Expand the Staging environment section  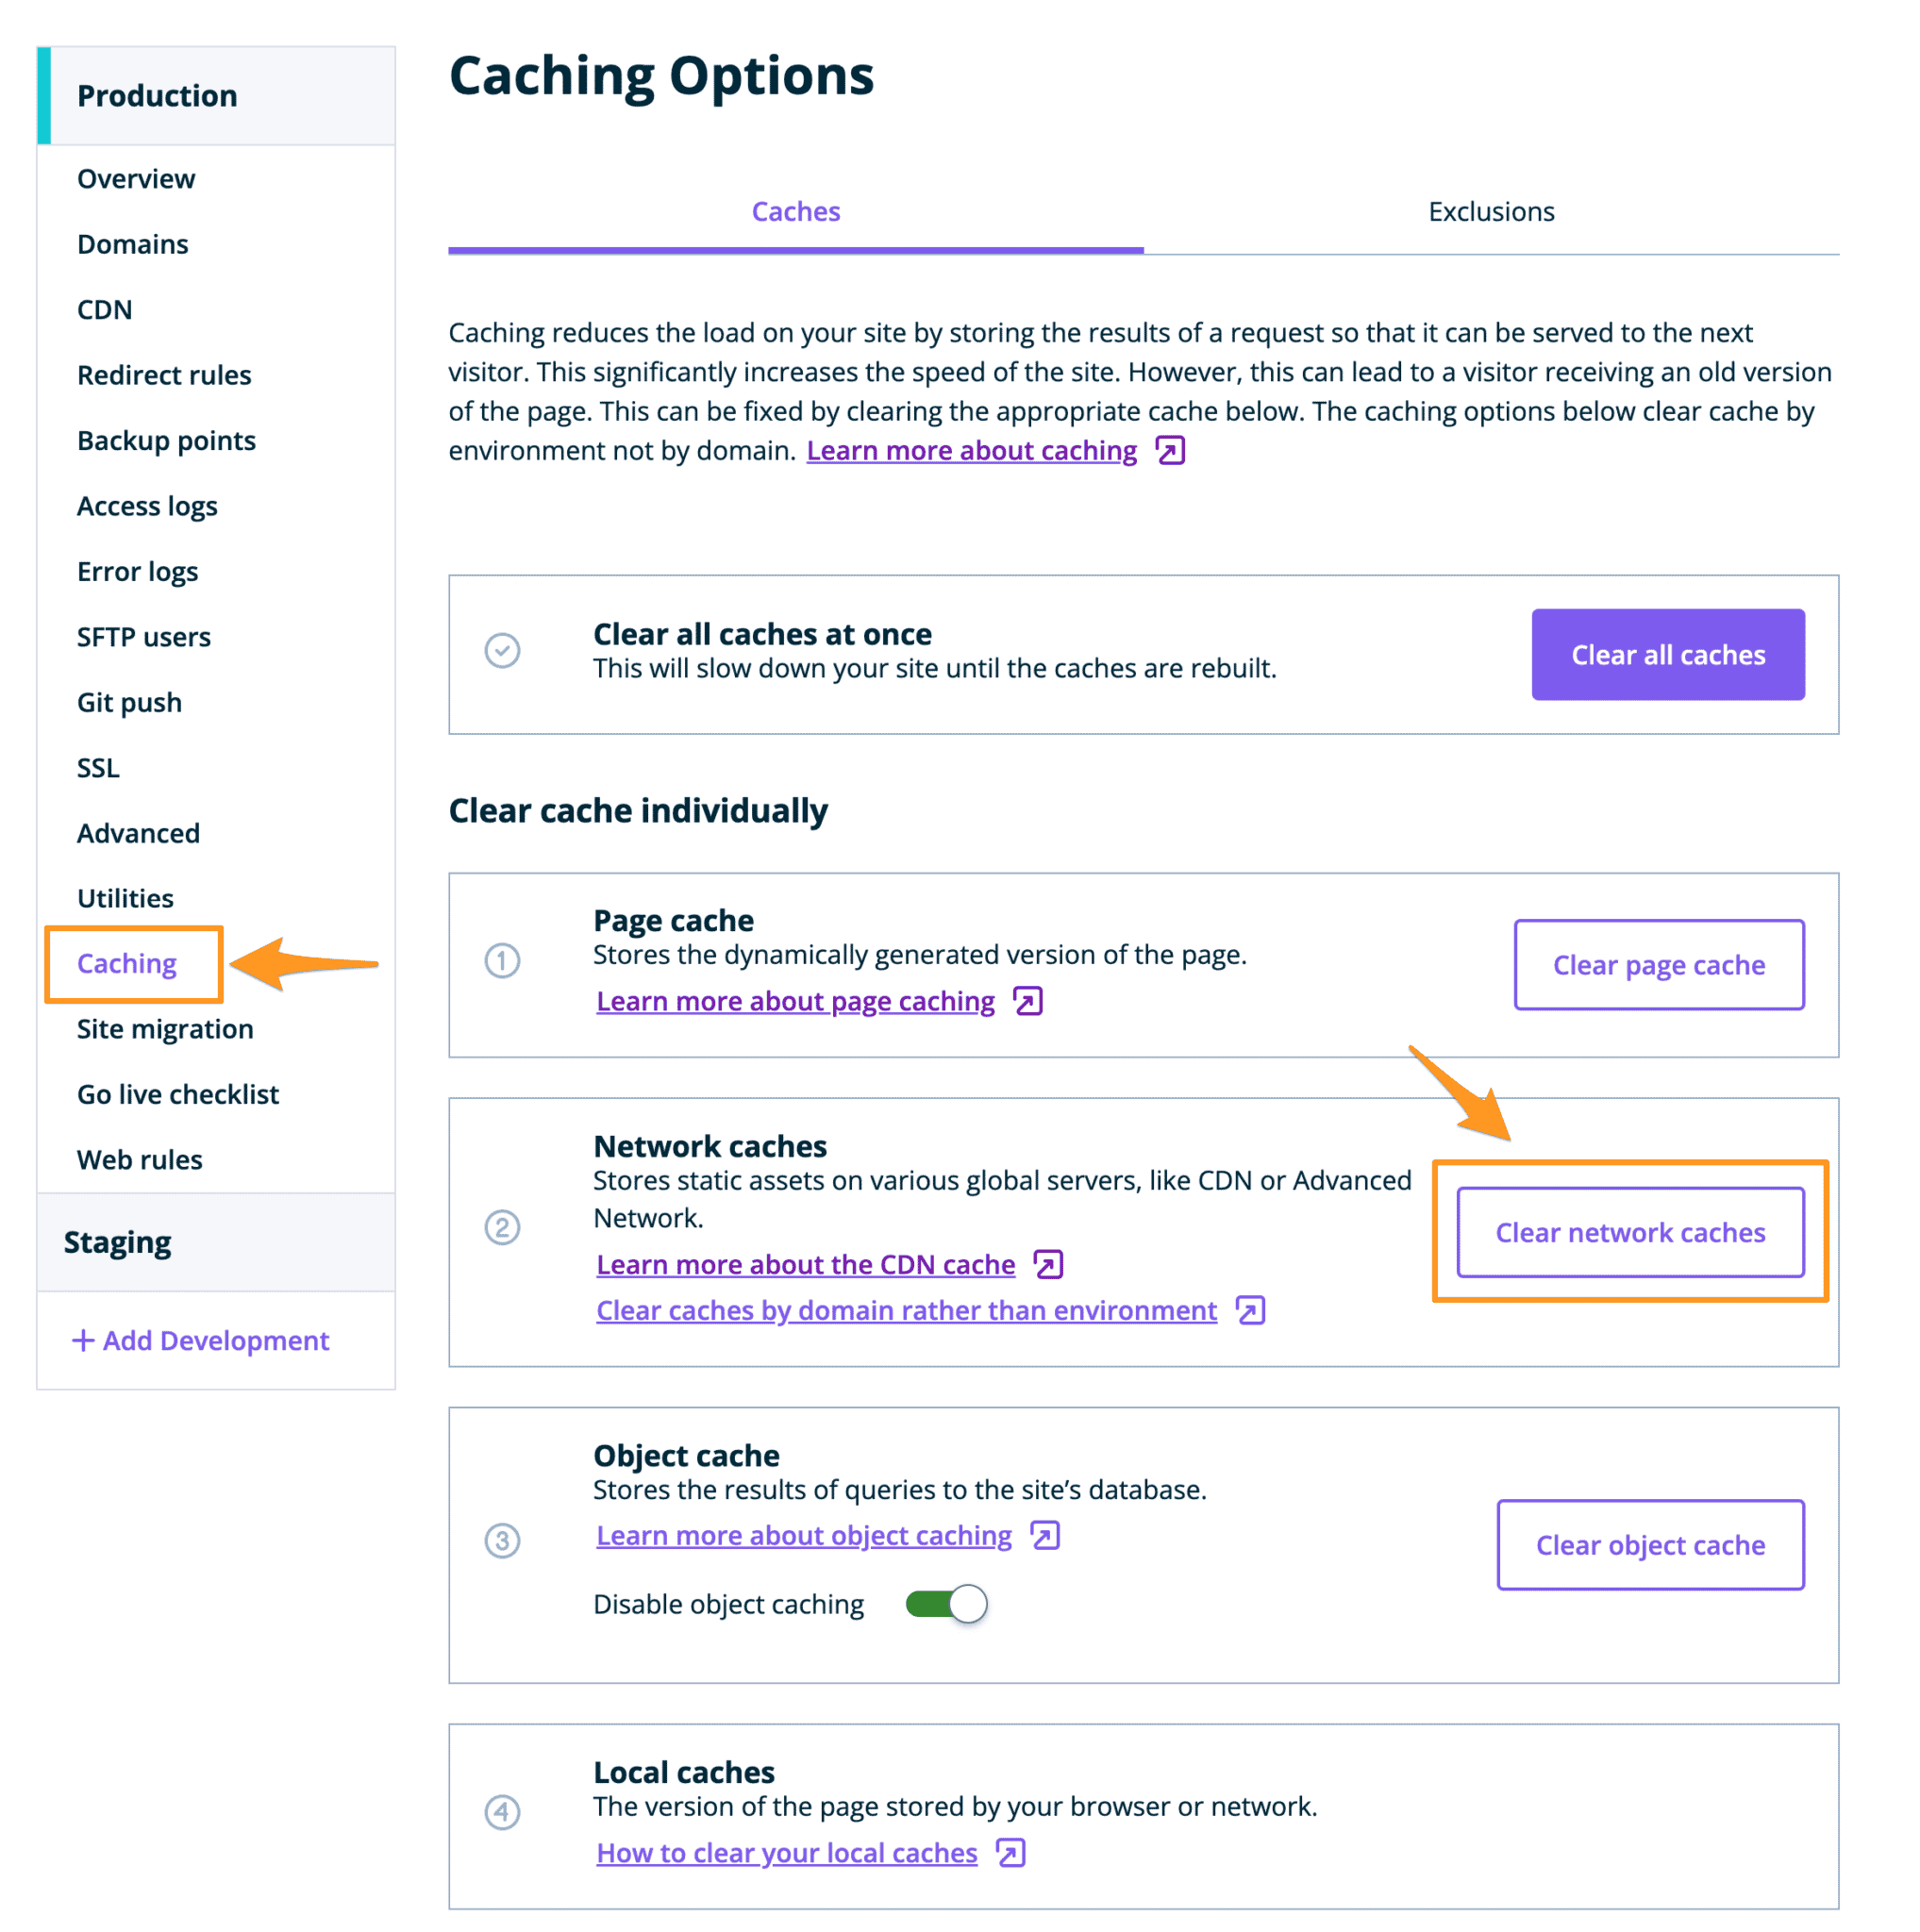click(x=117, y=1242)
